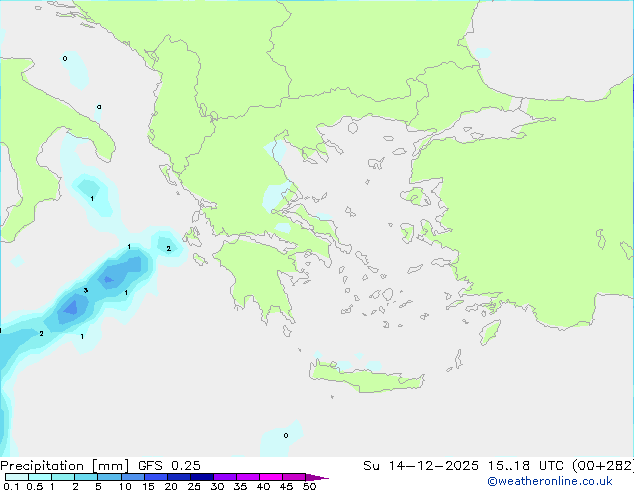Image resolution: width=634 pixels, height=490 pixels.
Task: Pick the 10–15 mm legend color swatch
Action: (x=132, y=477)
